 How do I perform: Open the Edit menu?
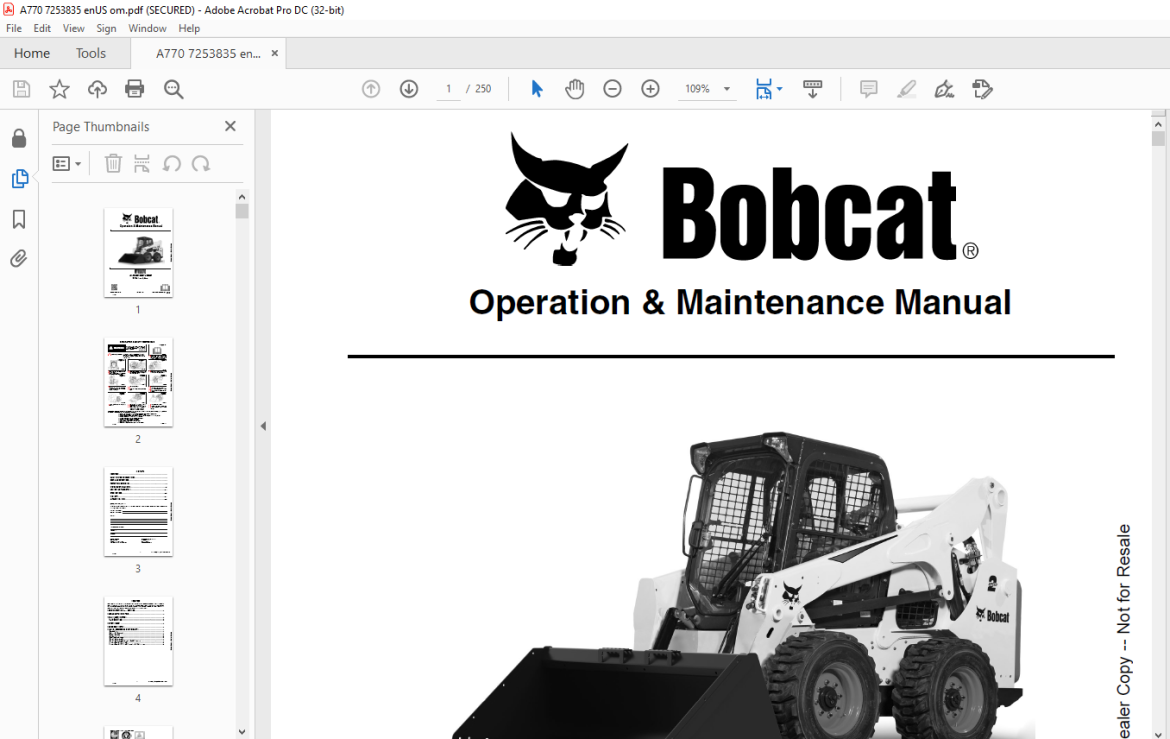point(42,28)
